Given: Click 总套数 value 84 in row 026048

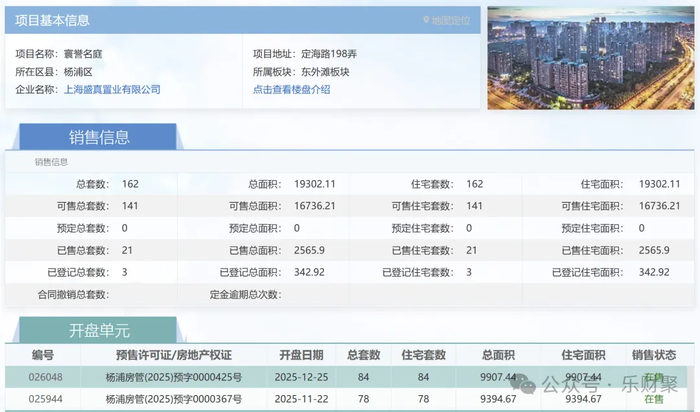Looking at the screenshot, I should (363, 377).
